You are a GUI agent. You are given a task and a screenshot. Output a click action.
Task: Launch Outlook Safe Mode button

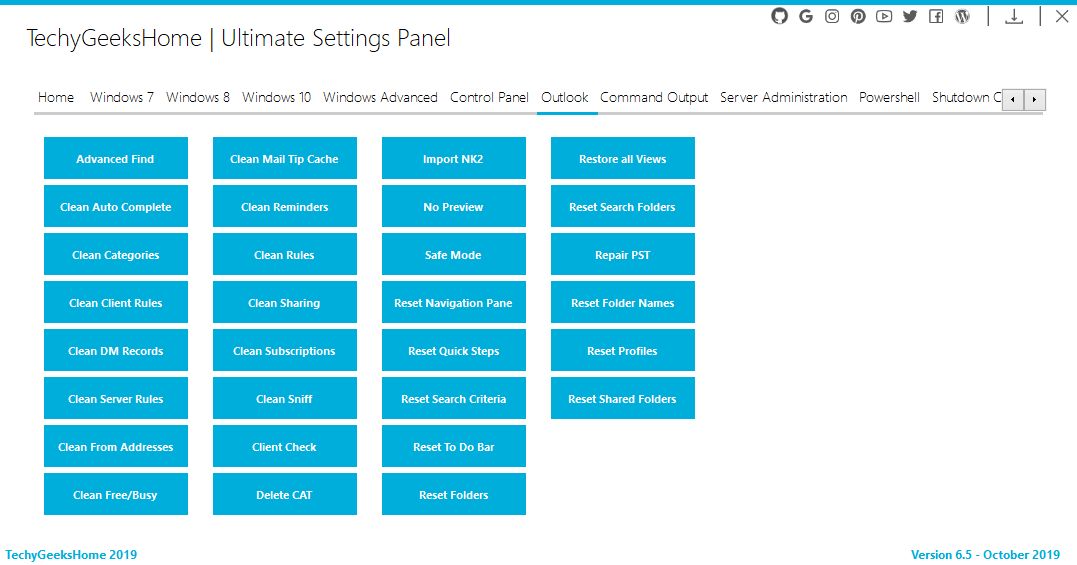coord(453,254)
